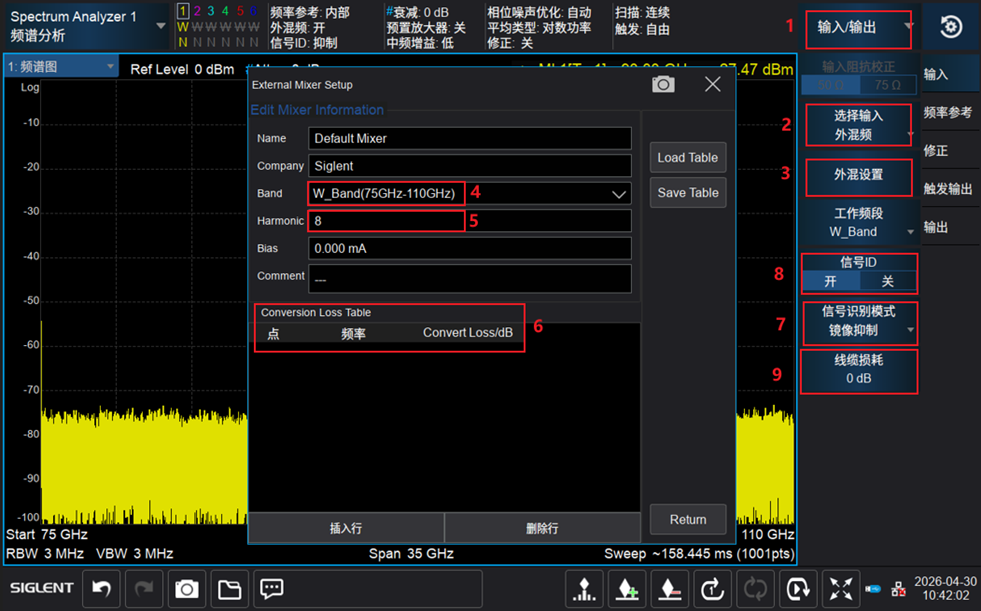Click the USB device status icon
This screenshot has height=611, width=981.
[x=873, y=588]
